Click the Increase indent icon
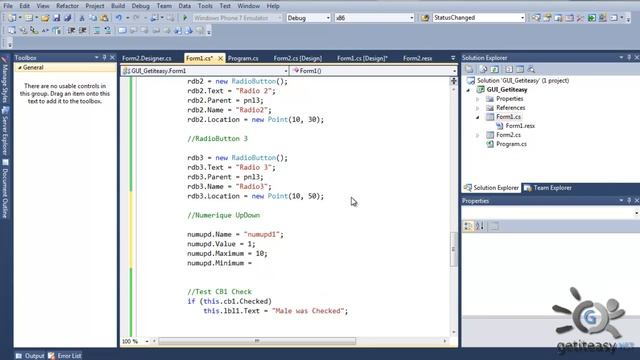The image size is (640, 360). 83,31
